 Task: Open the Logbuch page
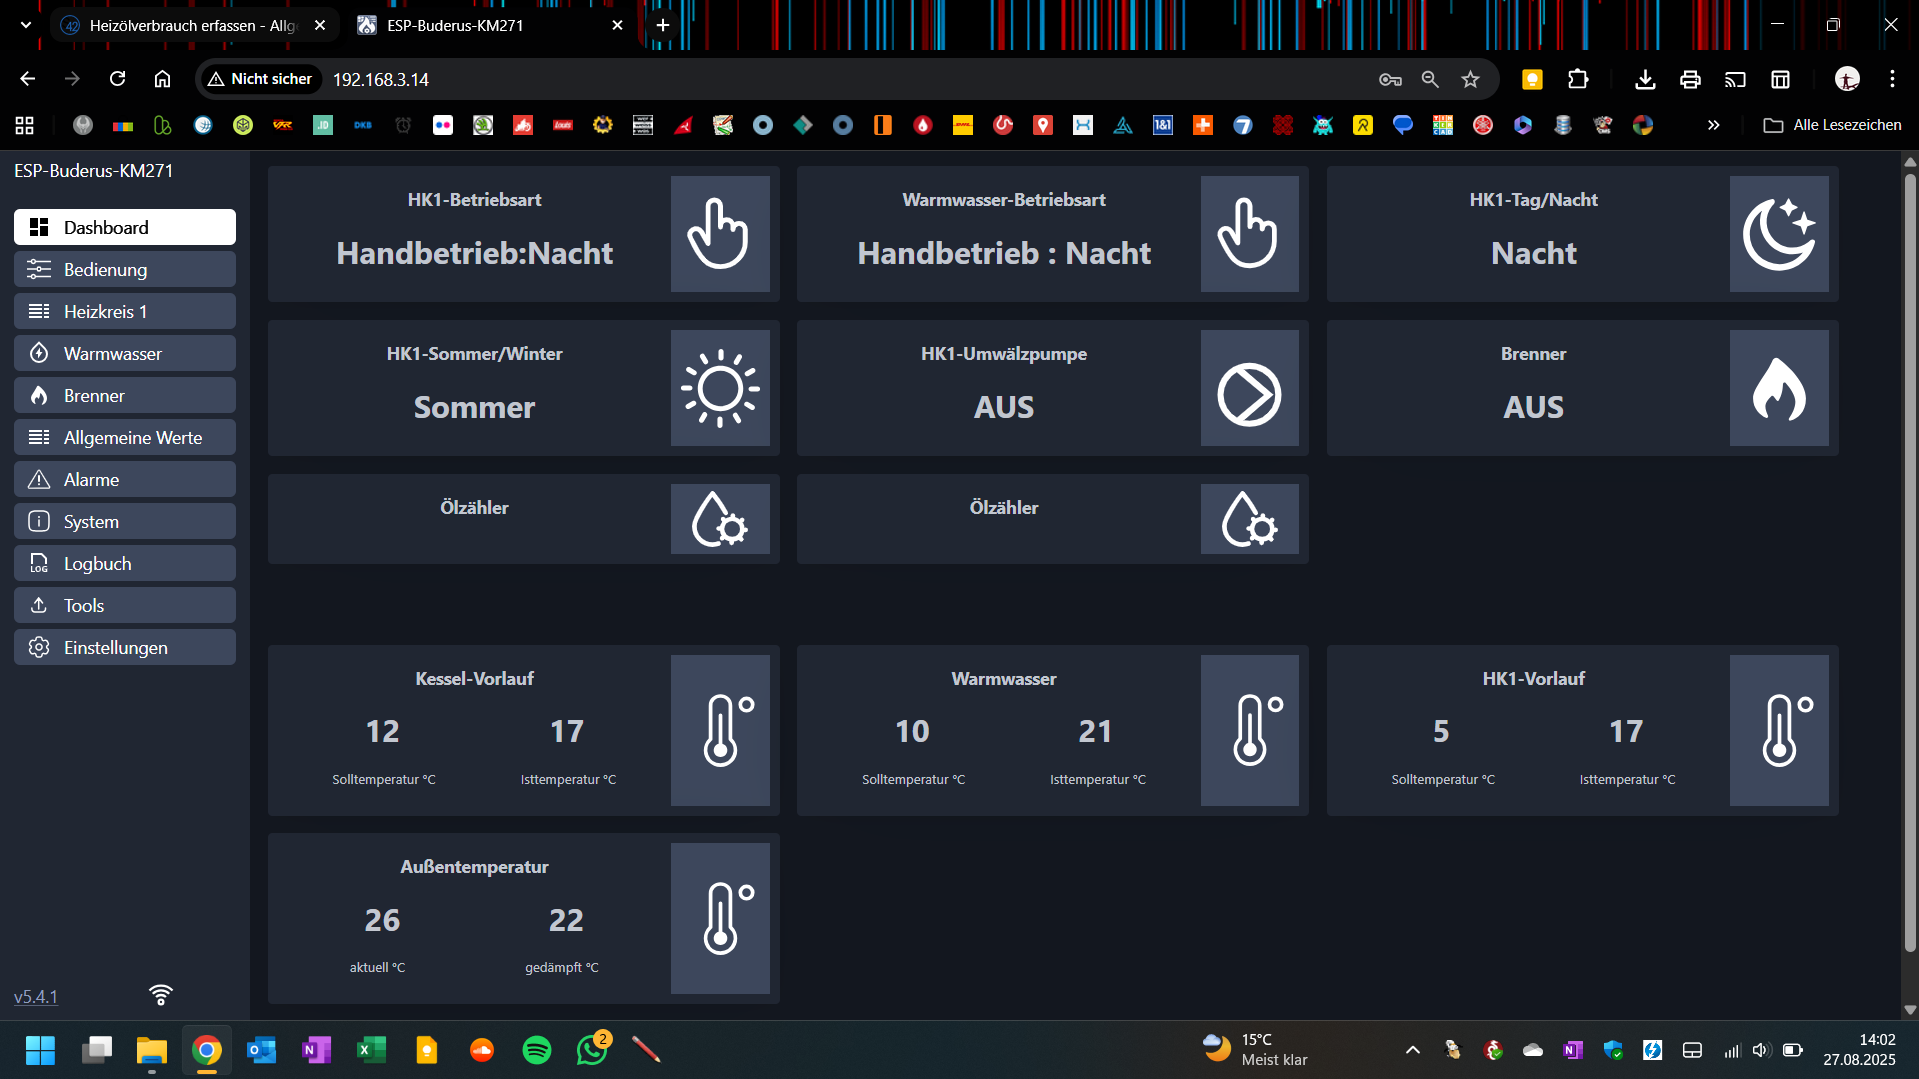[x=125, y=564]
